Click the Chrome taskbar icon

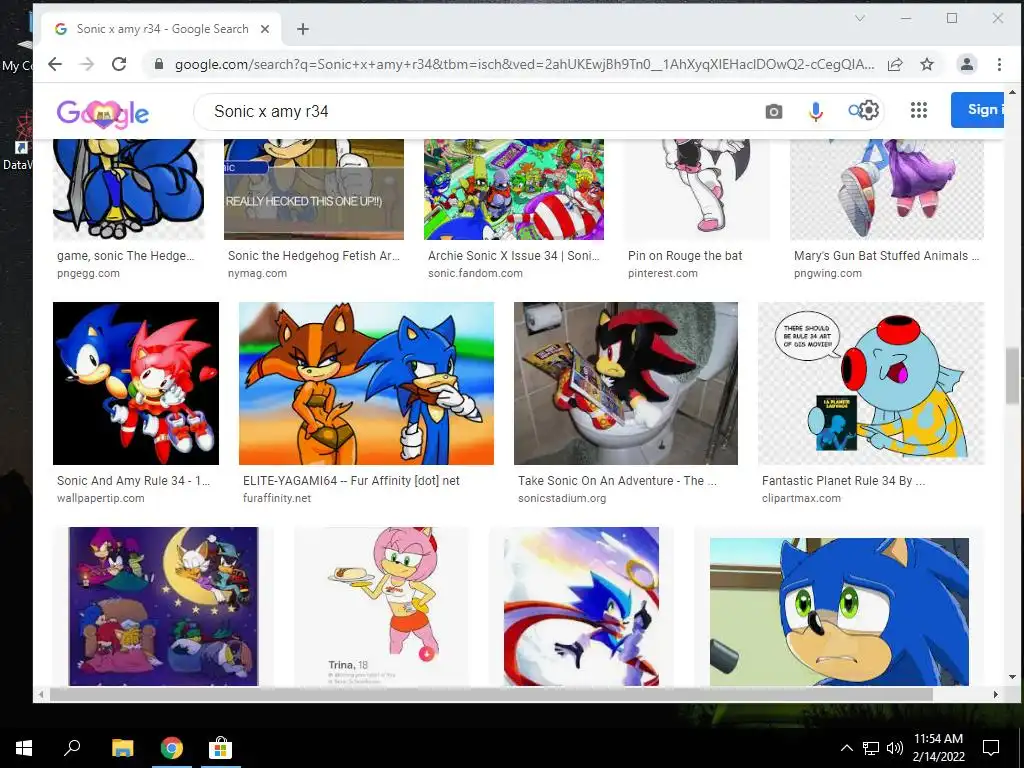pos(172,748)
